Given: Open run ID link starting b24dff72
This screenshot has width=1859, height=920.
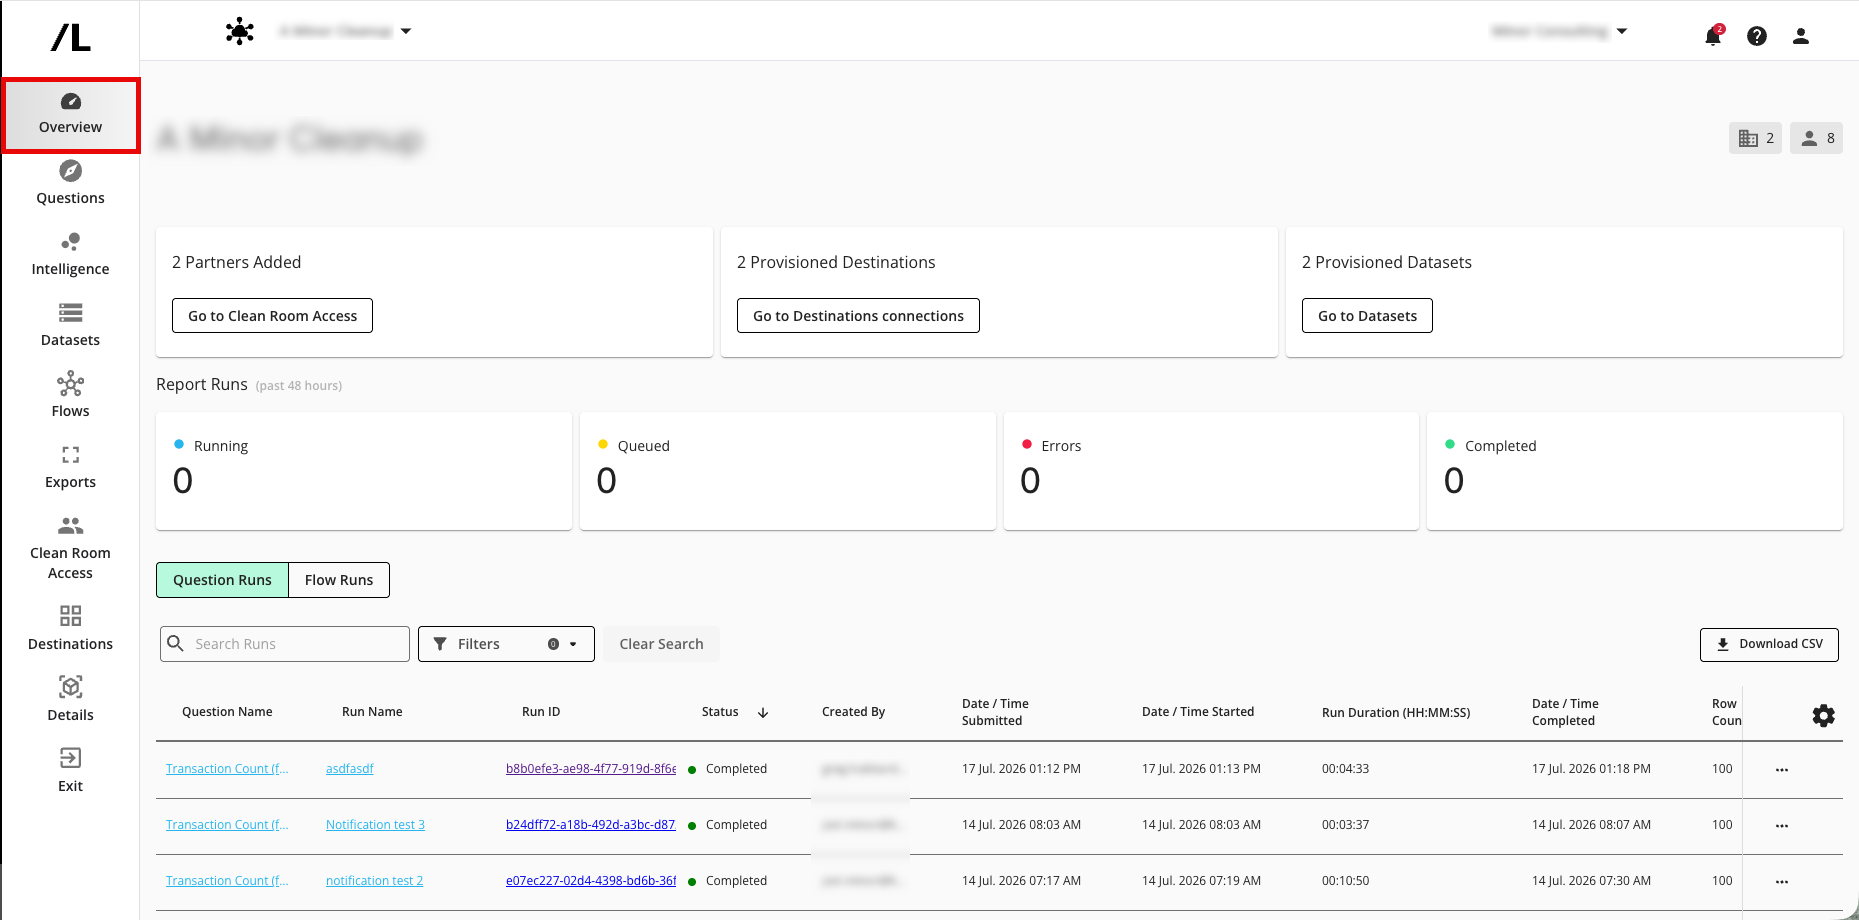Looking at the screenshot, I should (591, 825).
